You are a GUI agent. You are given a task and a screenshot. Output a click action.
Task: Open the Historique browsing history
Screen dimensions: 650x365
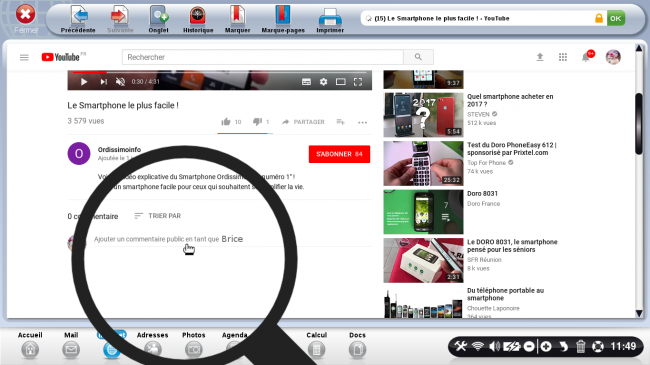coord(198,19)
